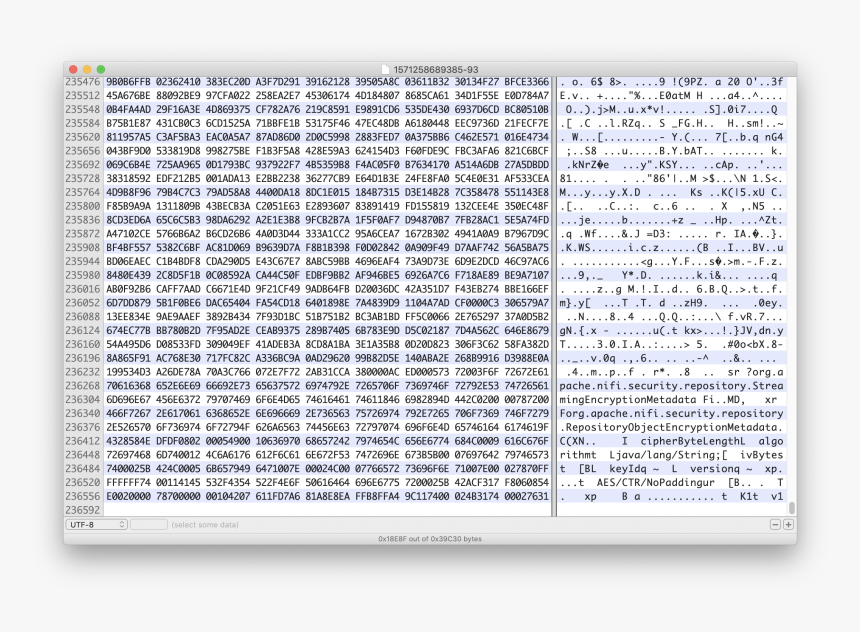This screenshot has width=860, height=632.
Task: Click hex group 6CD1525A
Action: tap(228, 123)
